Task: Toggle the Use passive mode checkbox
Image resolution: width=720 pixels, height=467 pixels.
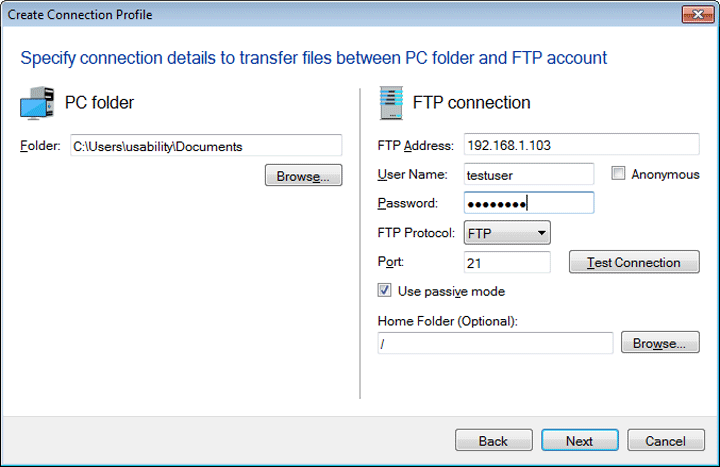Action: pos(385,291)
